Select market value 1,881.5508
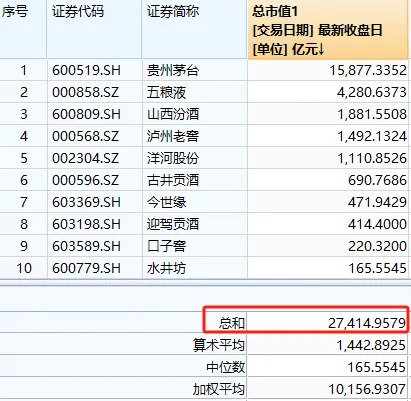The height and width of the screenshot is (401, 411). click(372, 114)
